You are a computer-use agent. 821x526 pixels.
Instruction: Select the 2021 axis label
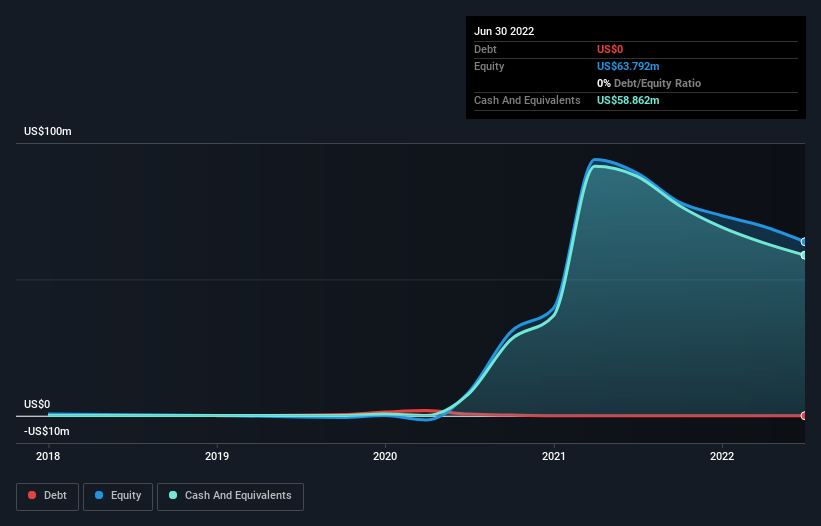click(553, 456)
